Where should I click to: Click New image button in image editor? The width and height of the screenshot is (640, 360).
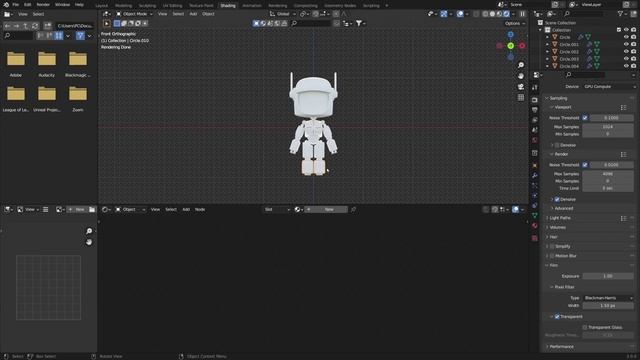[77, 209]
